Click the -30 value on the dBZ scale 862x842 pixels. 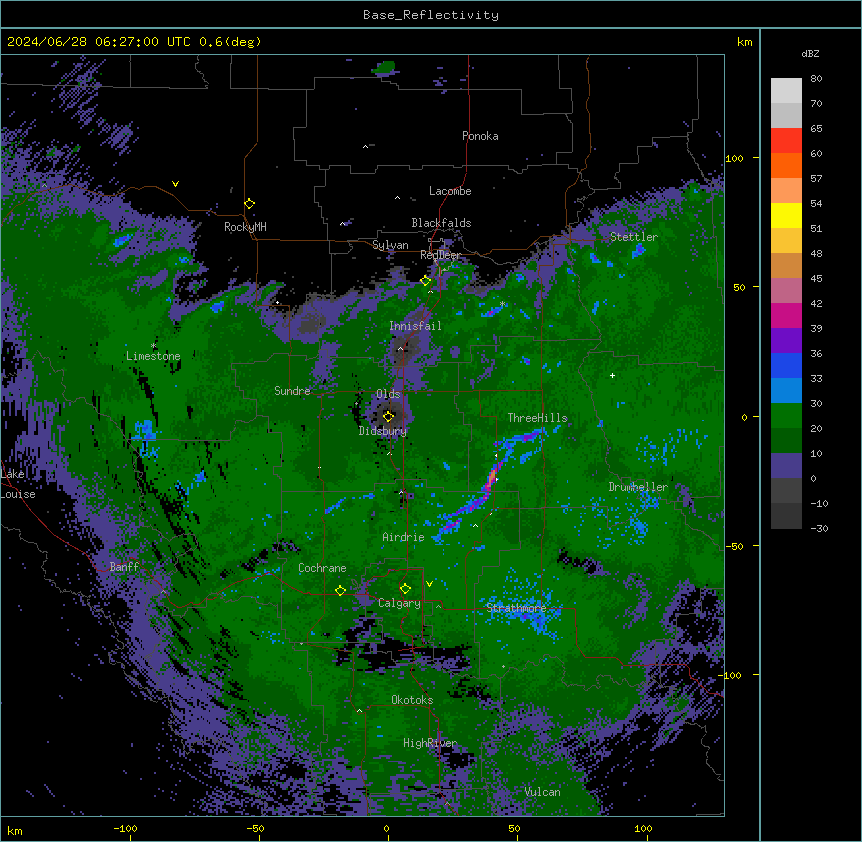819,528
